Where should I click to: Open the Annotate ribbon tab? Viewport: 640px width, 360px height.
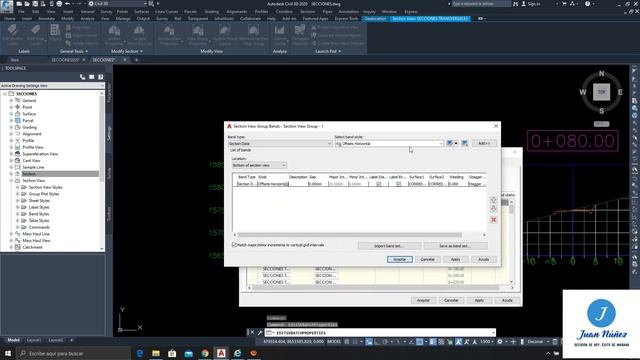(46, 19)
